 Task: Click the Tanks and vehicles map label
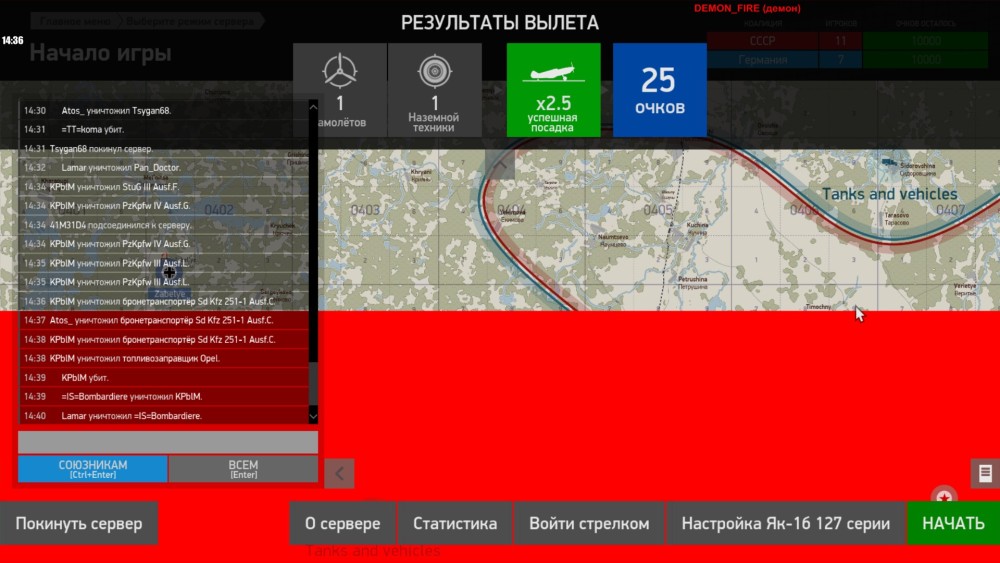pyautogui.click(x=889, y=194)
